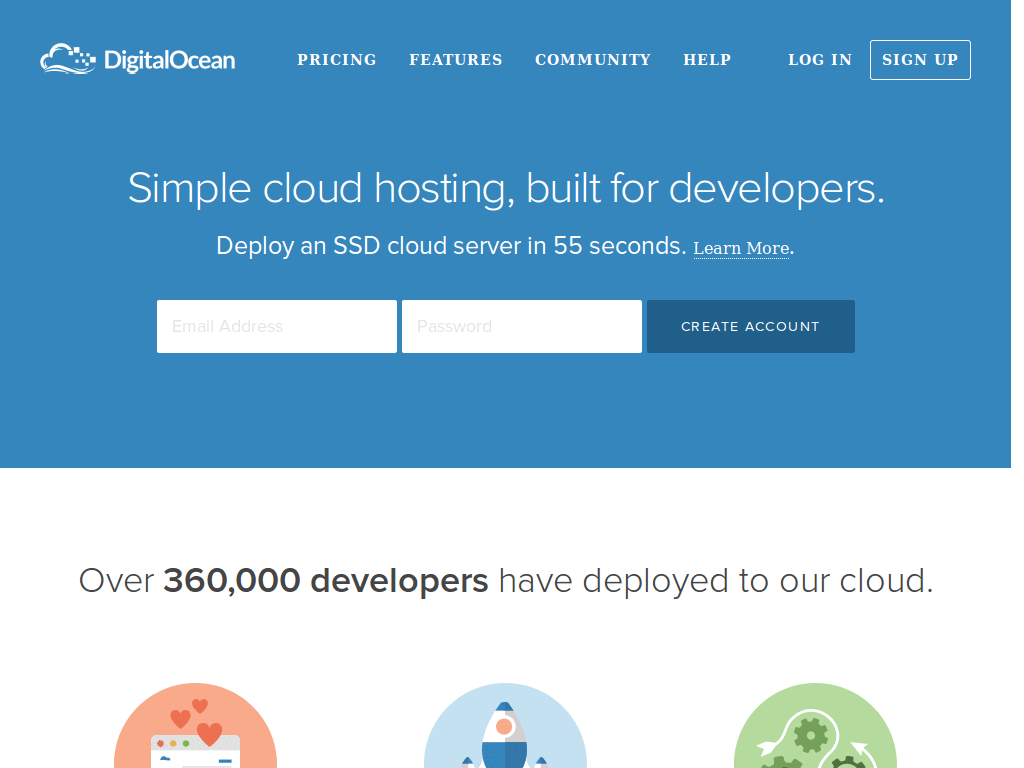This screenshot has width=1024, height=768.
Task: Click the blue rocket illustration
Action: coord(505,726)
